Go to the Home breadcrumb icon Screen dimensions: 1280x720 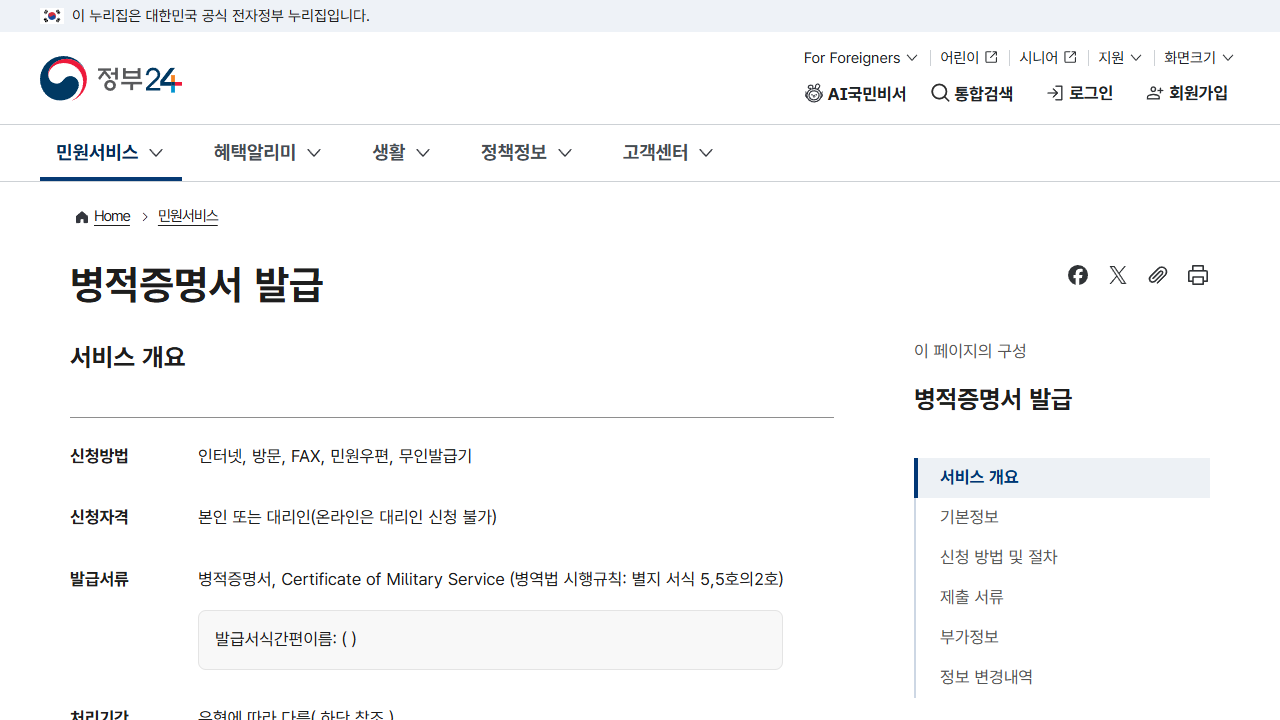(x=82, y=217)
